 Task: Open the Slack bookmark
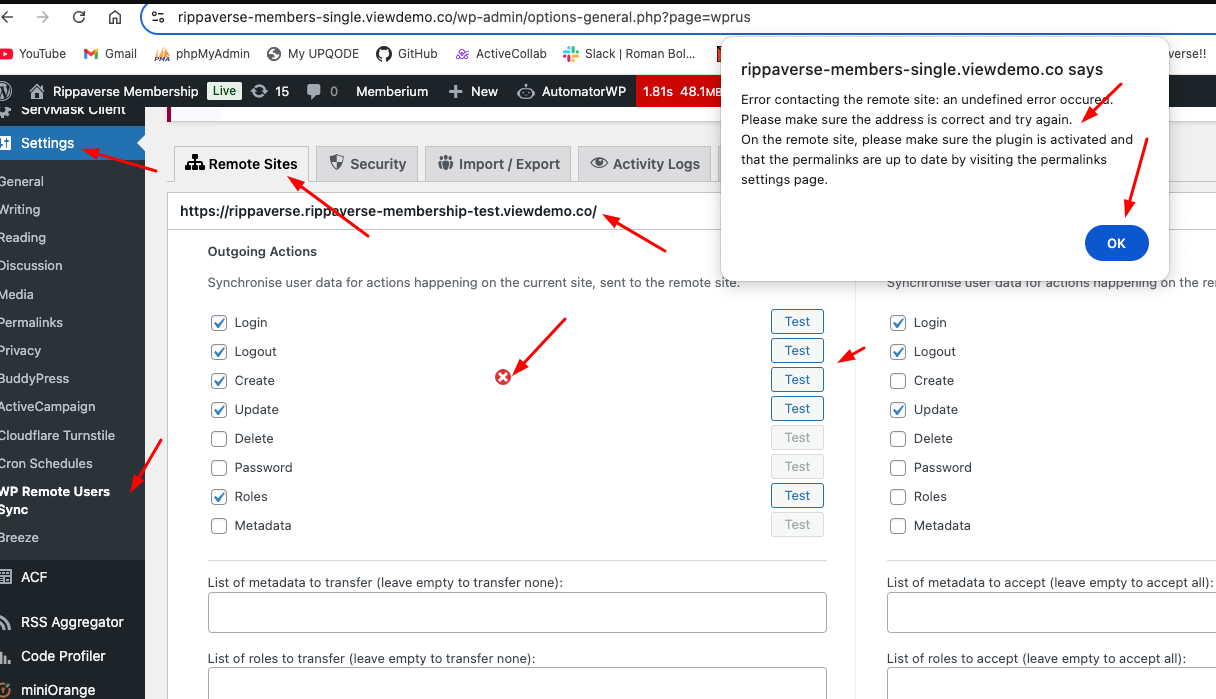628,54
